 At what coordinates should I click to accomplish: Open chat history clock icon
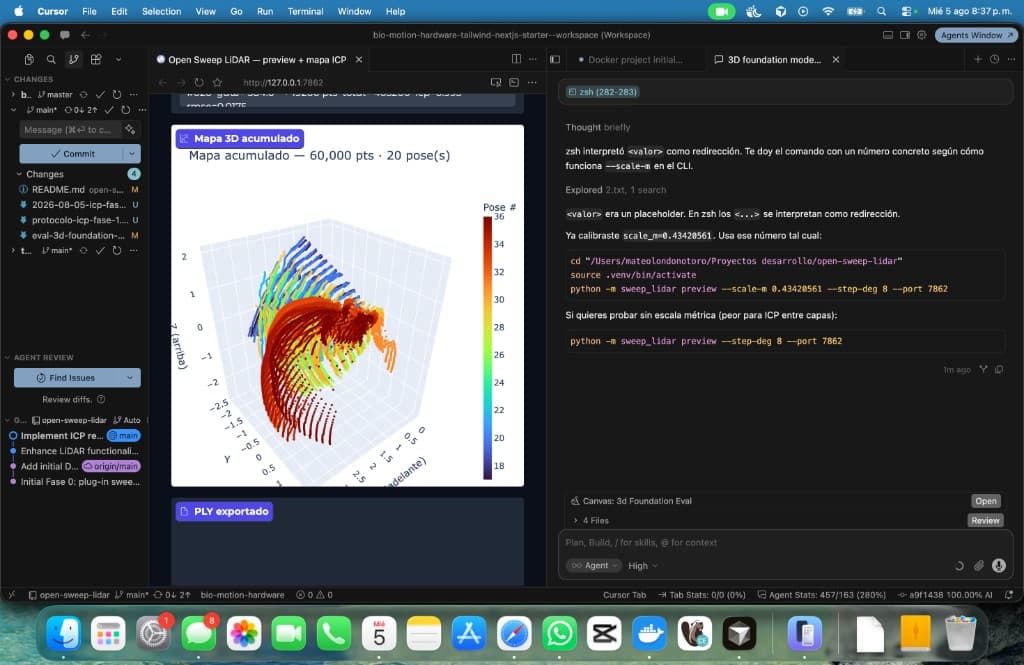pos(994,59)
